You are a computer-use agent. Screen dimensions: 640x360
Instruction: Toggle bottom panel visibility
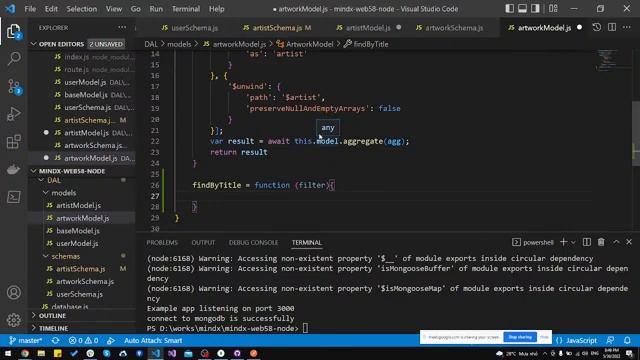point(522,9)
